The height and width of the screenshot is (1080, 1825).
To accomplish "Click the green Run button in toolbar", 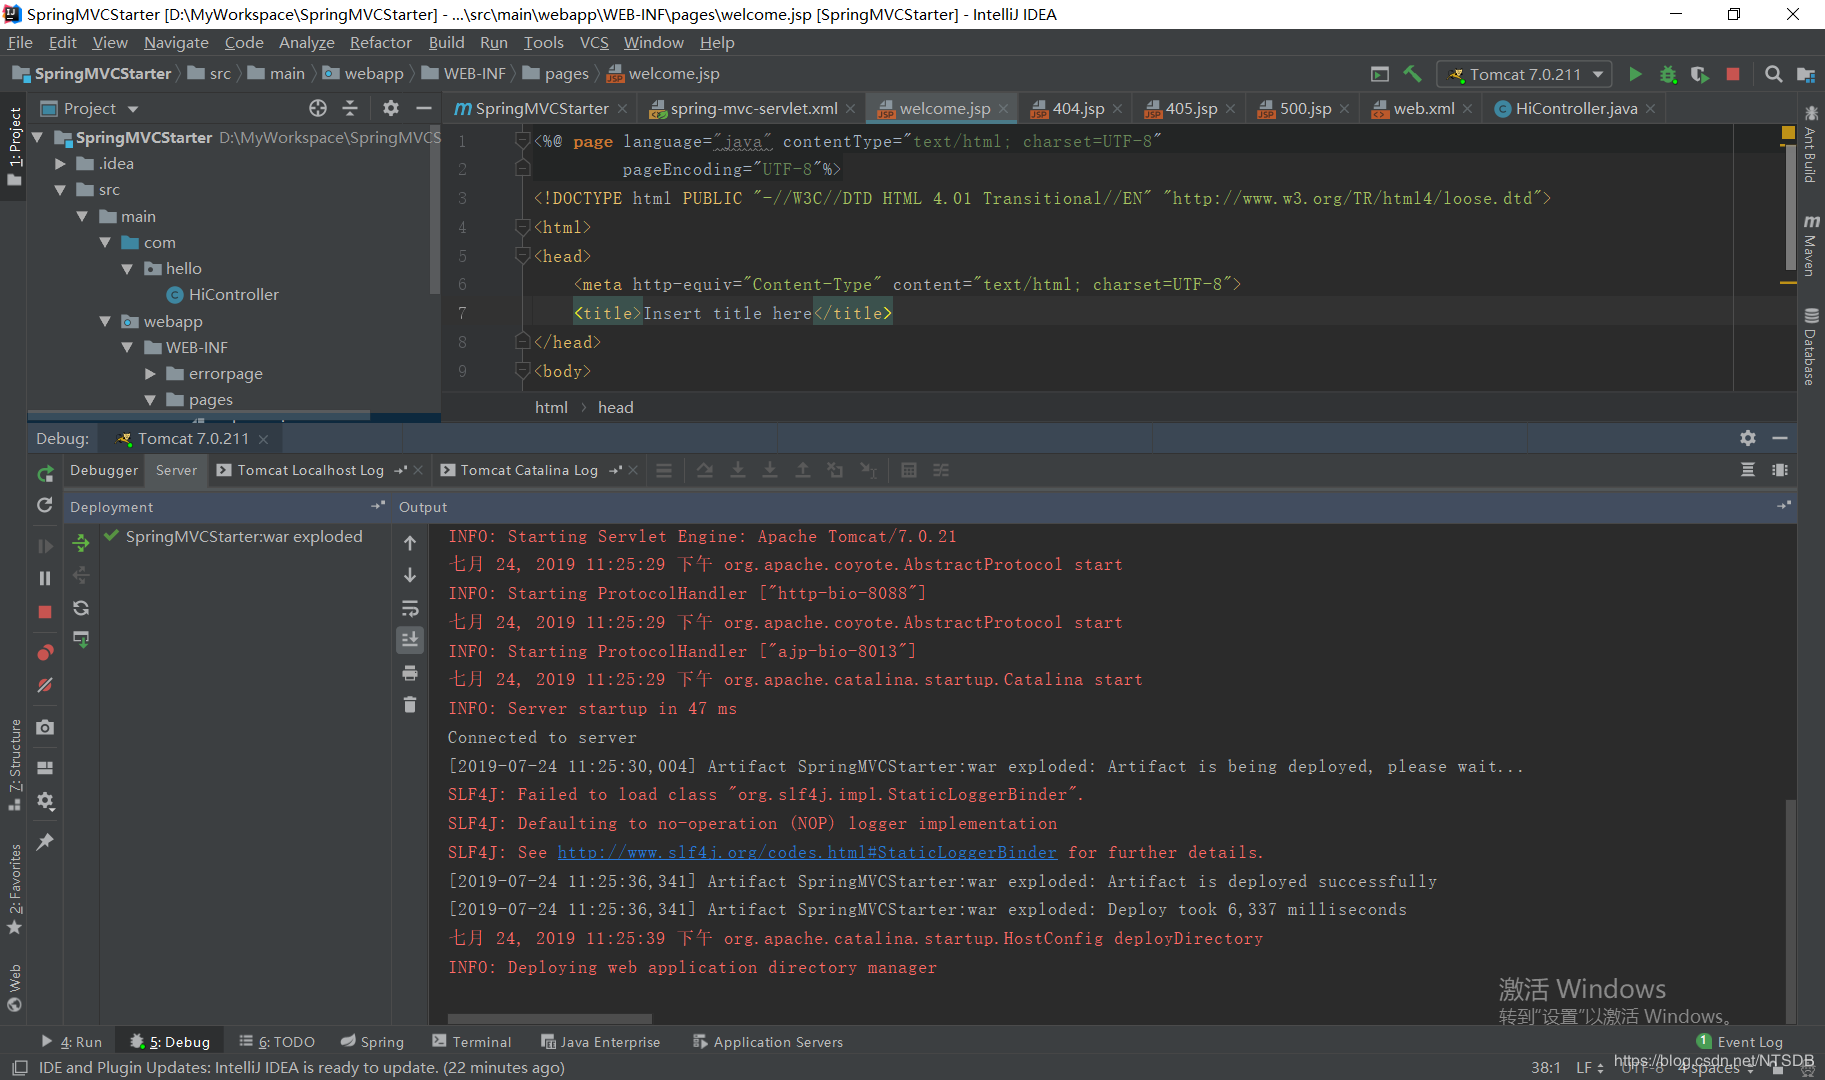I will tap(1635, 74).
